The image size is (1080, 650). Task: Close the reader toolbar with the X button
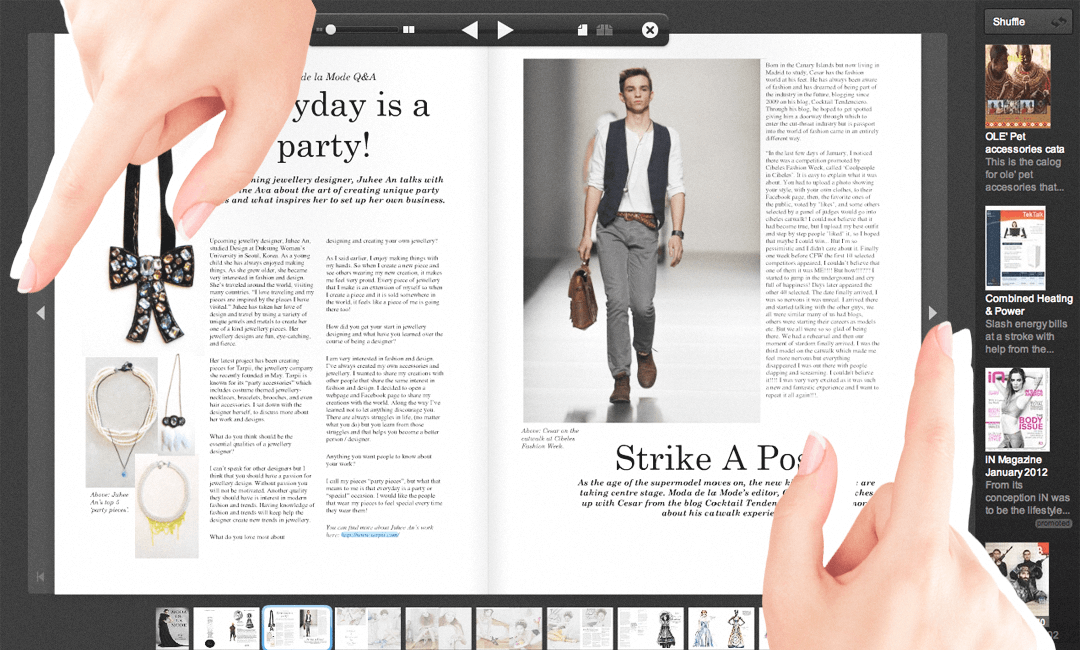[x=650, y=30]
